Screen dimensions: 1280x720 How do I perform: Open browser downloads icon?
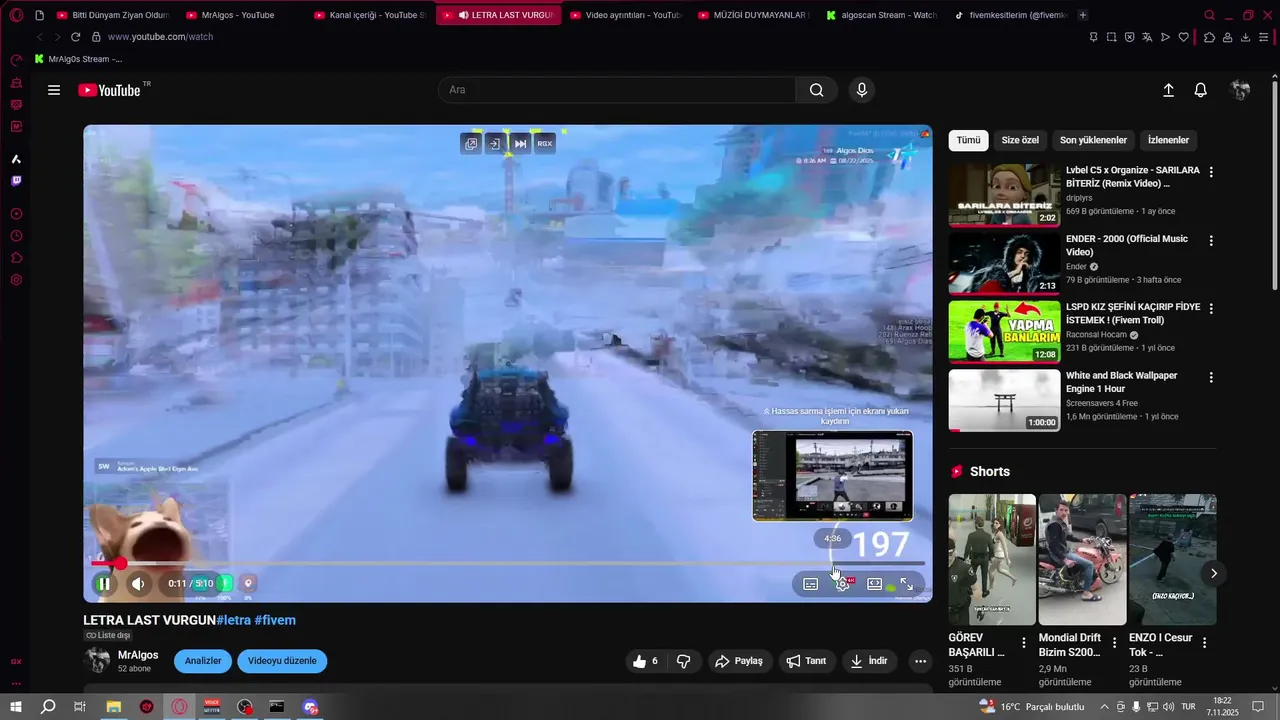coord(1246,37)
